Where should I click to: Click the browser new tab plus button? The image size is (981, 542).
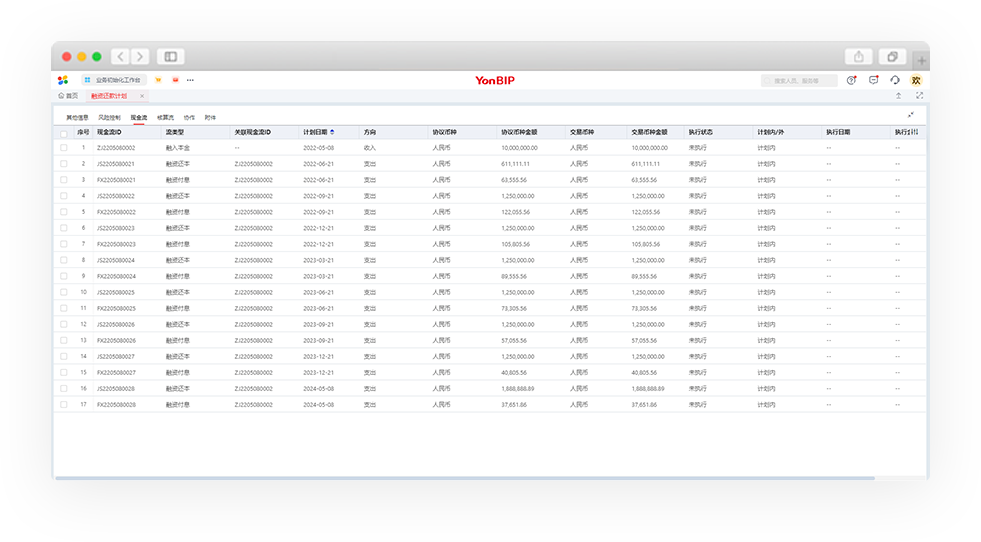pyautogui.click(x=922, y=60)
